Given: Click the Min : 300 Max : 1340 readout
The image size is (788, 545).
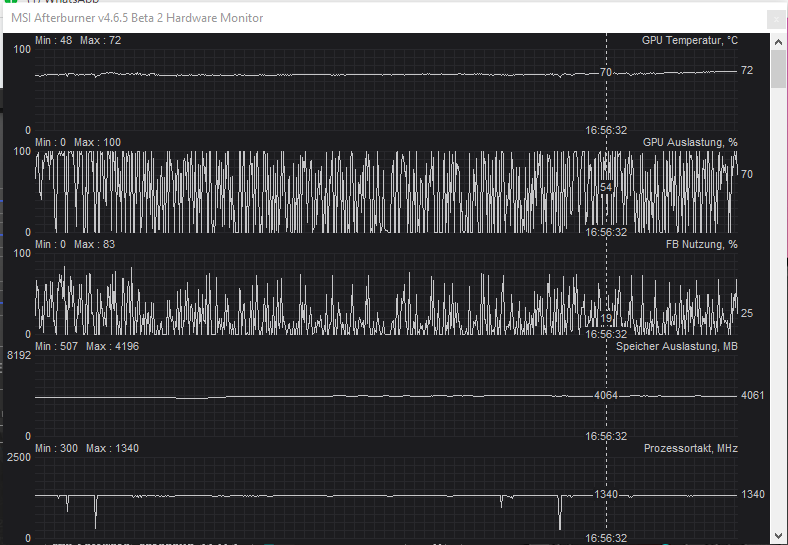Looking at the screenshot, I should 87,448.
